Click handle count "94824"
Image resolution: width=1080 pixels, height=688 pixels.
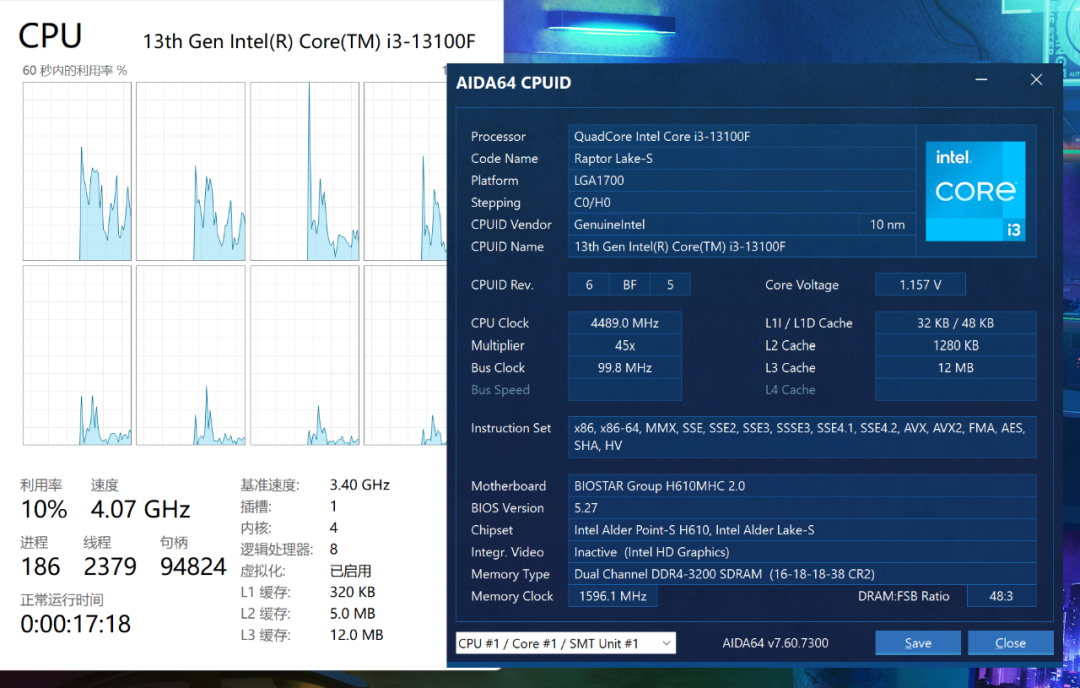point(194,567)
